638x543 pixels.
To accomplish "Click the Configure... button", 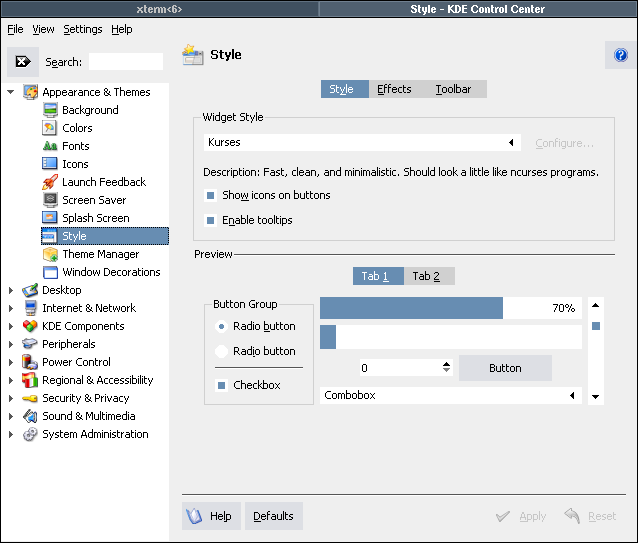I will [564, 143].
